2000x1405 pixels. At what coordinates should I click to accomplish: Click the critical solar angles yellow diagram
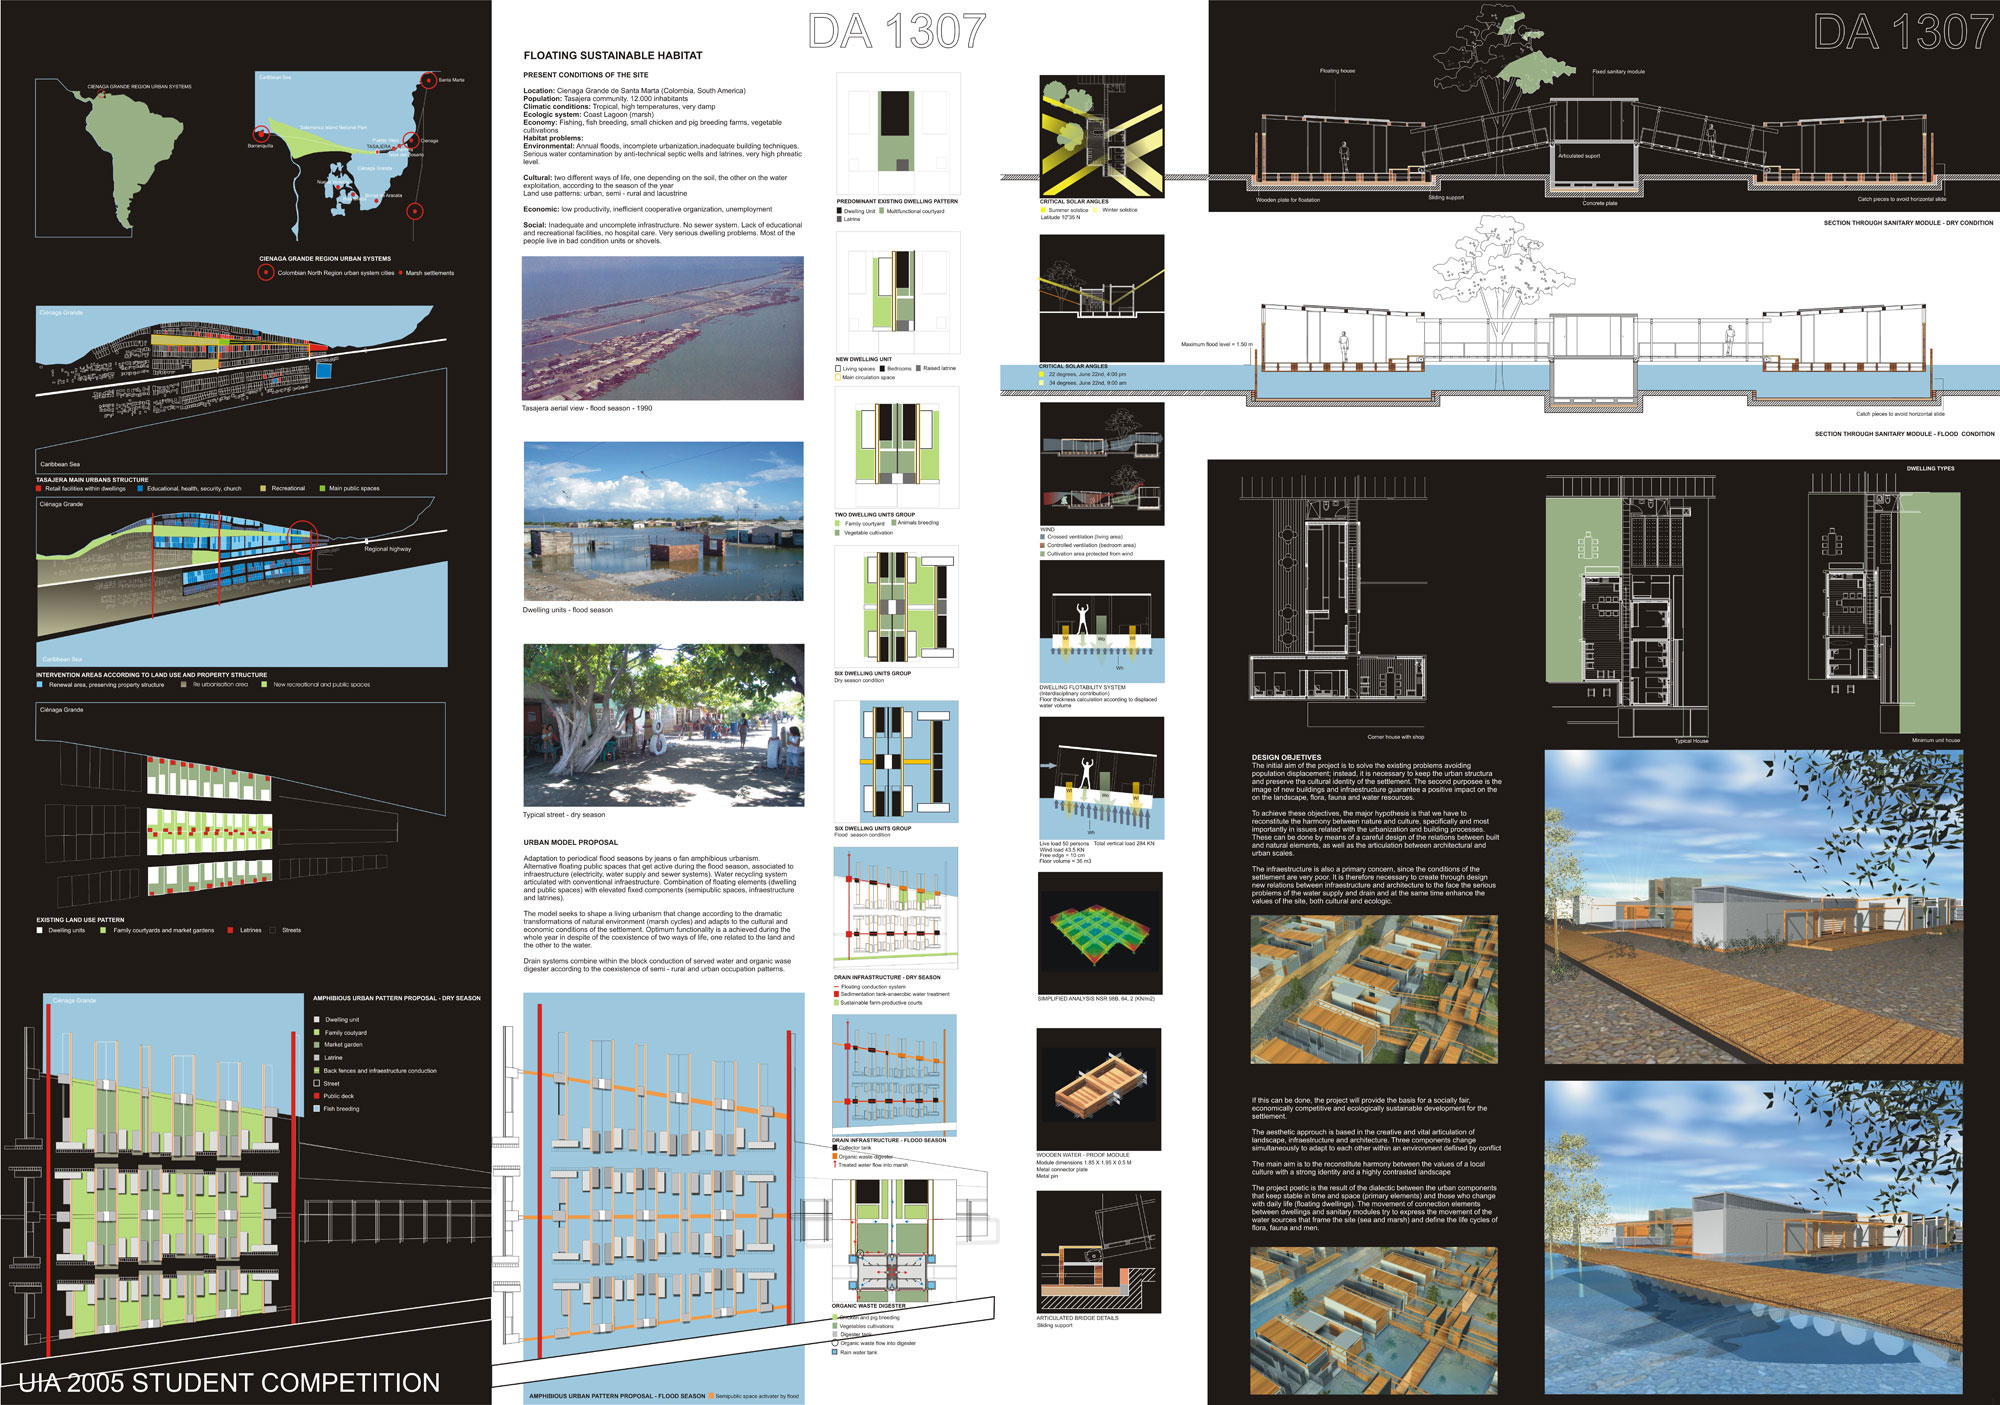(1102, 136)
